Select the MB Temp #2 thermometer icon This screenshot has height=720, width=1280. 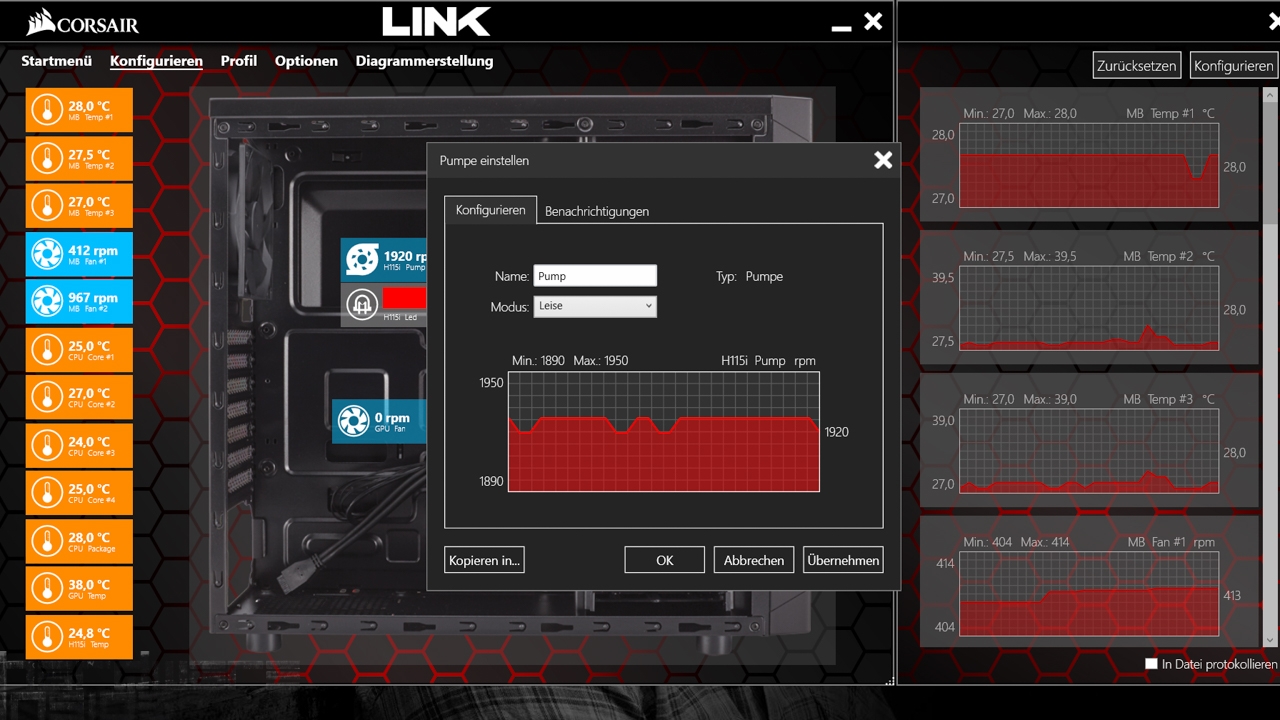pyautogui.click(x=47, y=158)
